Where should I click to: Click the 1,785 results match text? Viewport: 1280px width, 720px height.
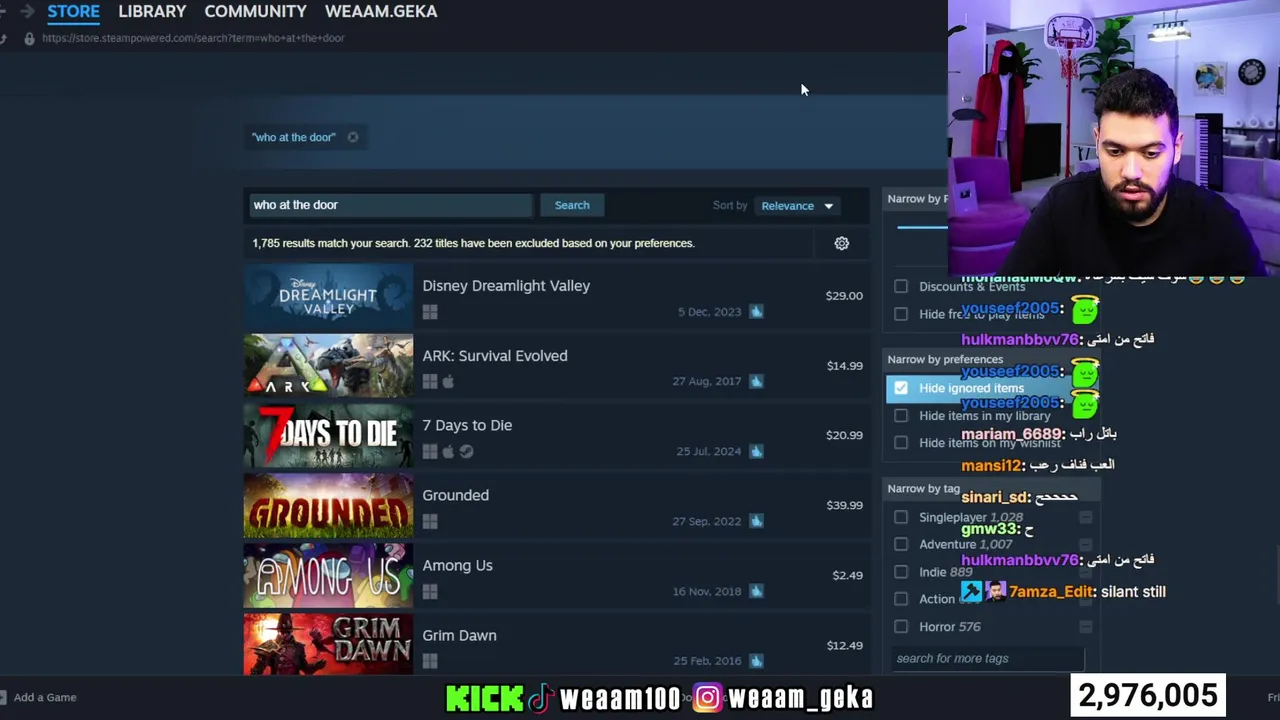[x=331, y=243]
